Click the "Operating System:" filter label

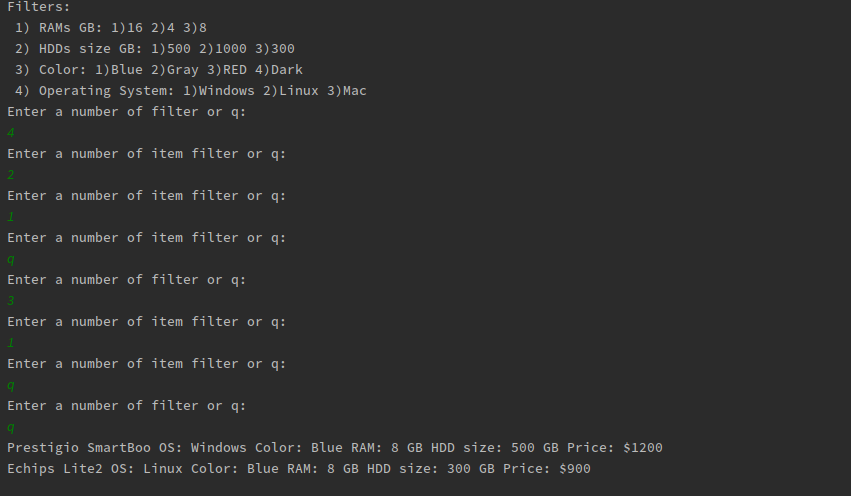[105, 90]
